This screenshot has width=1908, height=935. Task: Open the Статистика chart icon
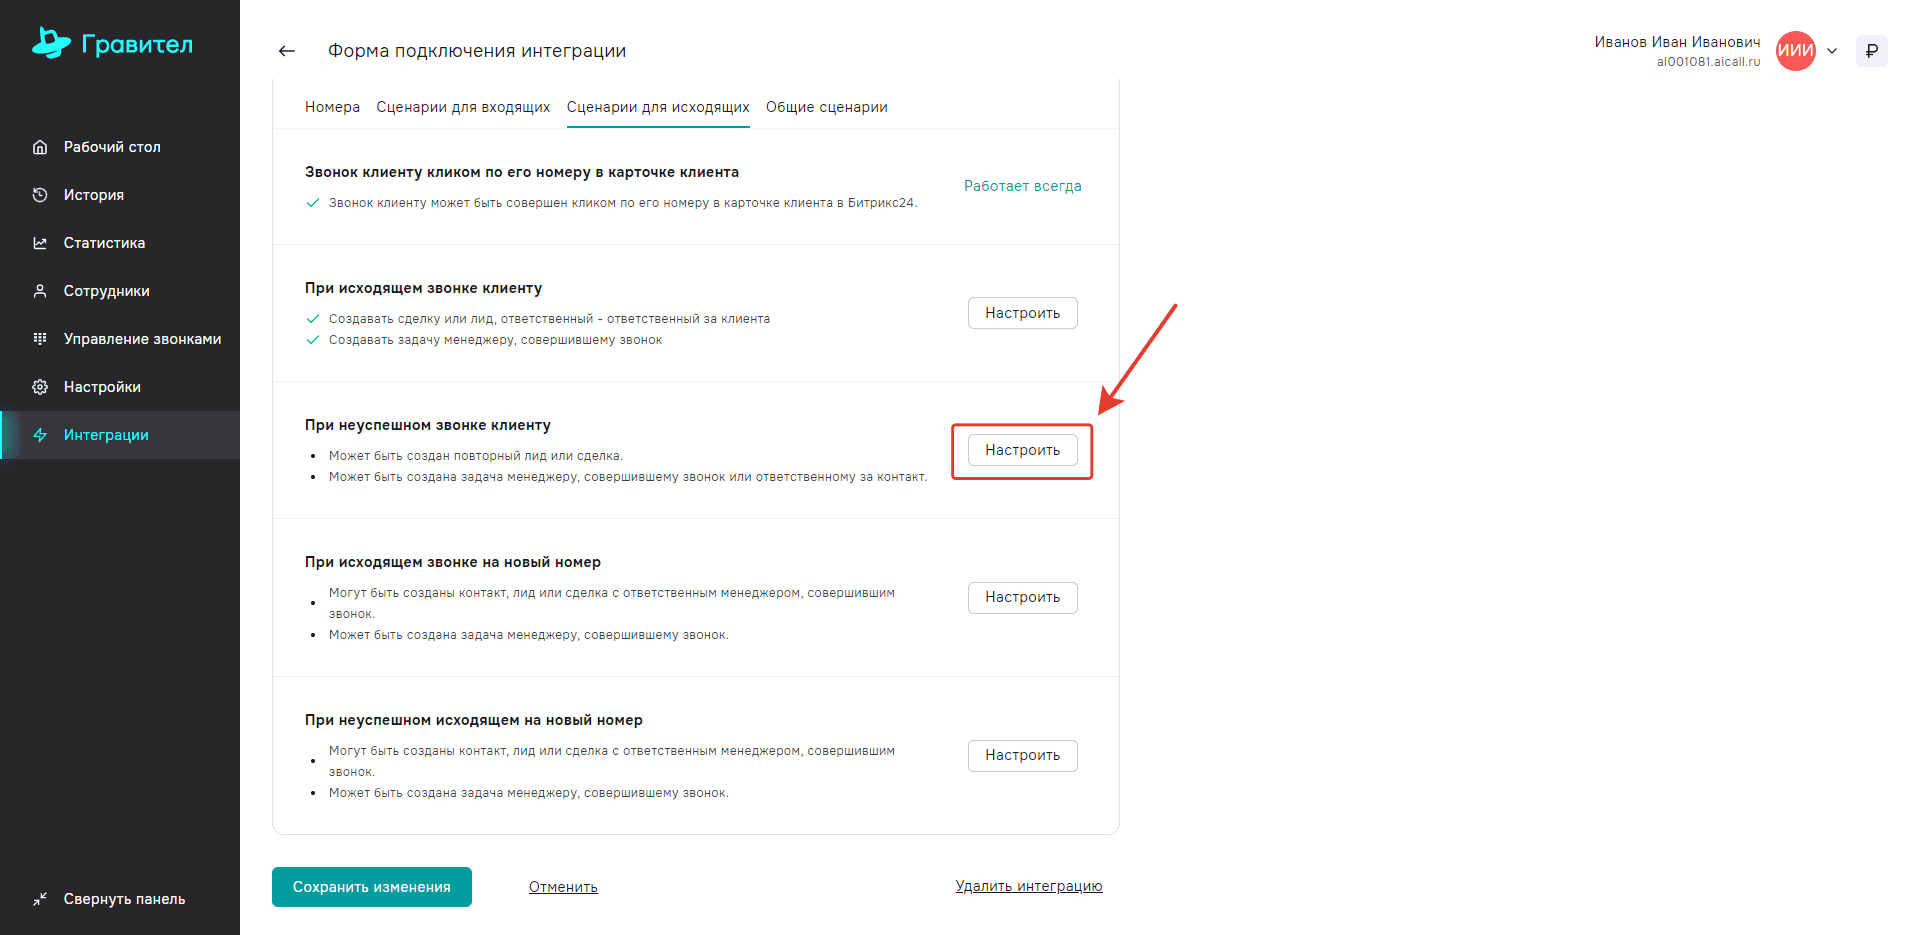pyautogui.click(x=40, y=243)
